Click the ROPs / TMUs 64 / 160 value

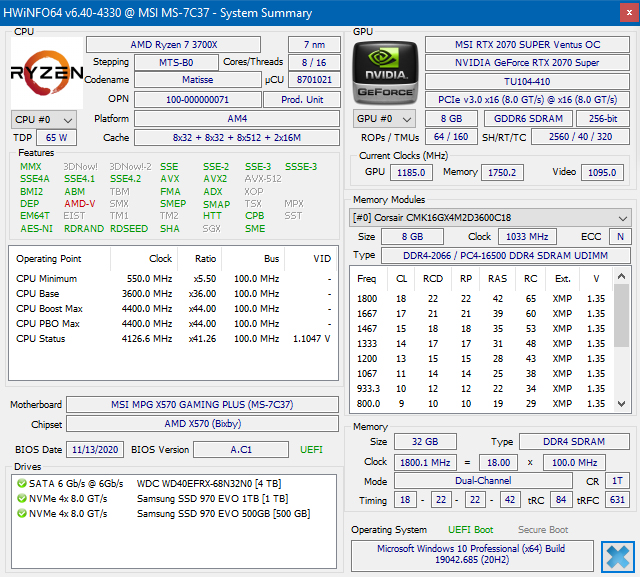451,137
